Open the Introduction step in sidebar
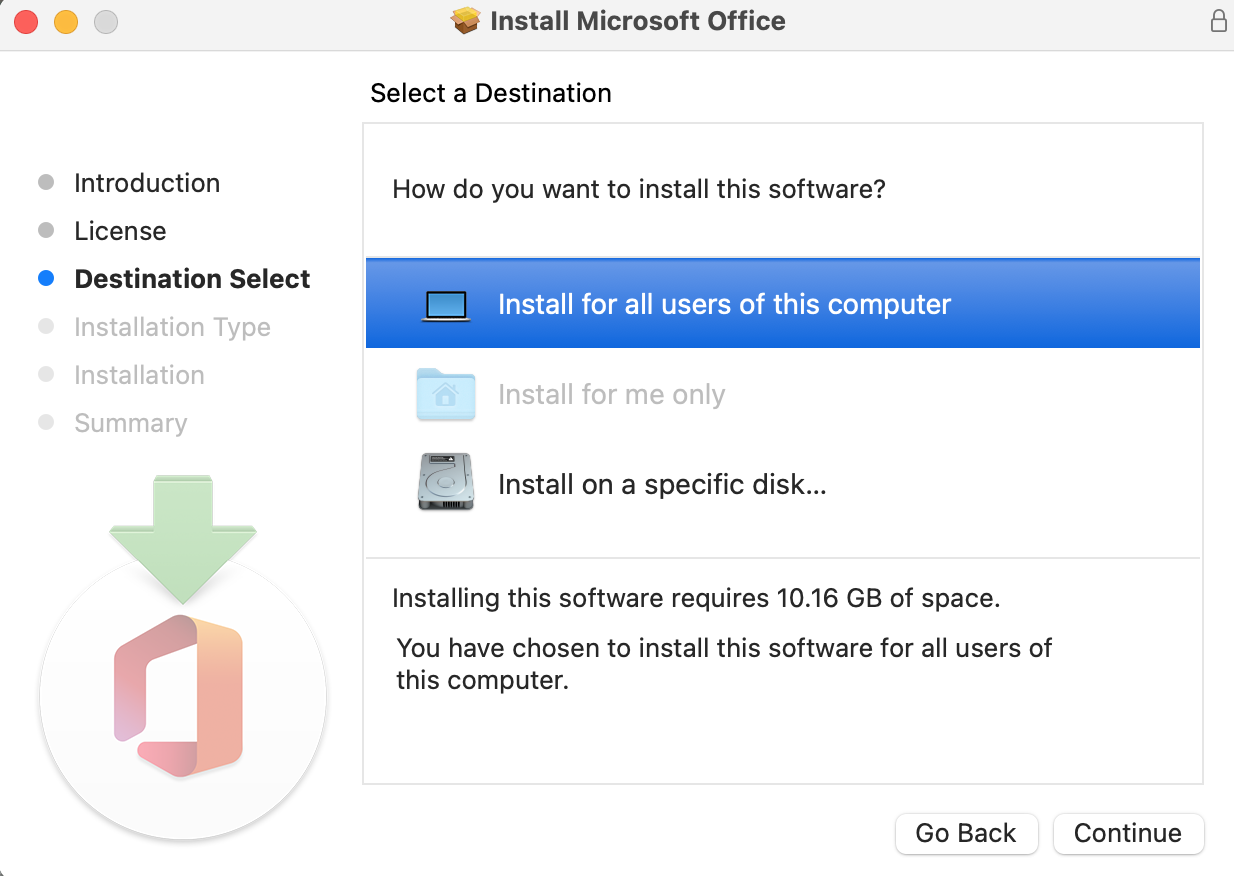 [x=147, y=183]
